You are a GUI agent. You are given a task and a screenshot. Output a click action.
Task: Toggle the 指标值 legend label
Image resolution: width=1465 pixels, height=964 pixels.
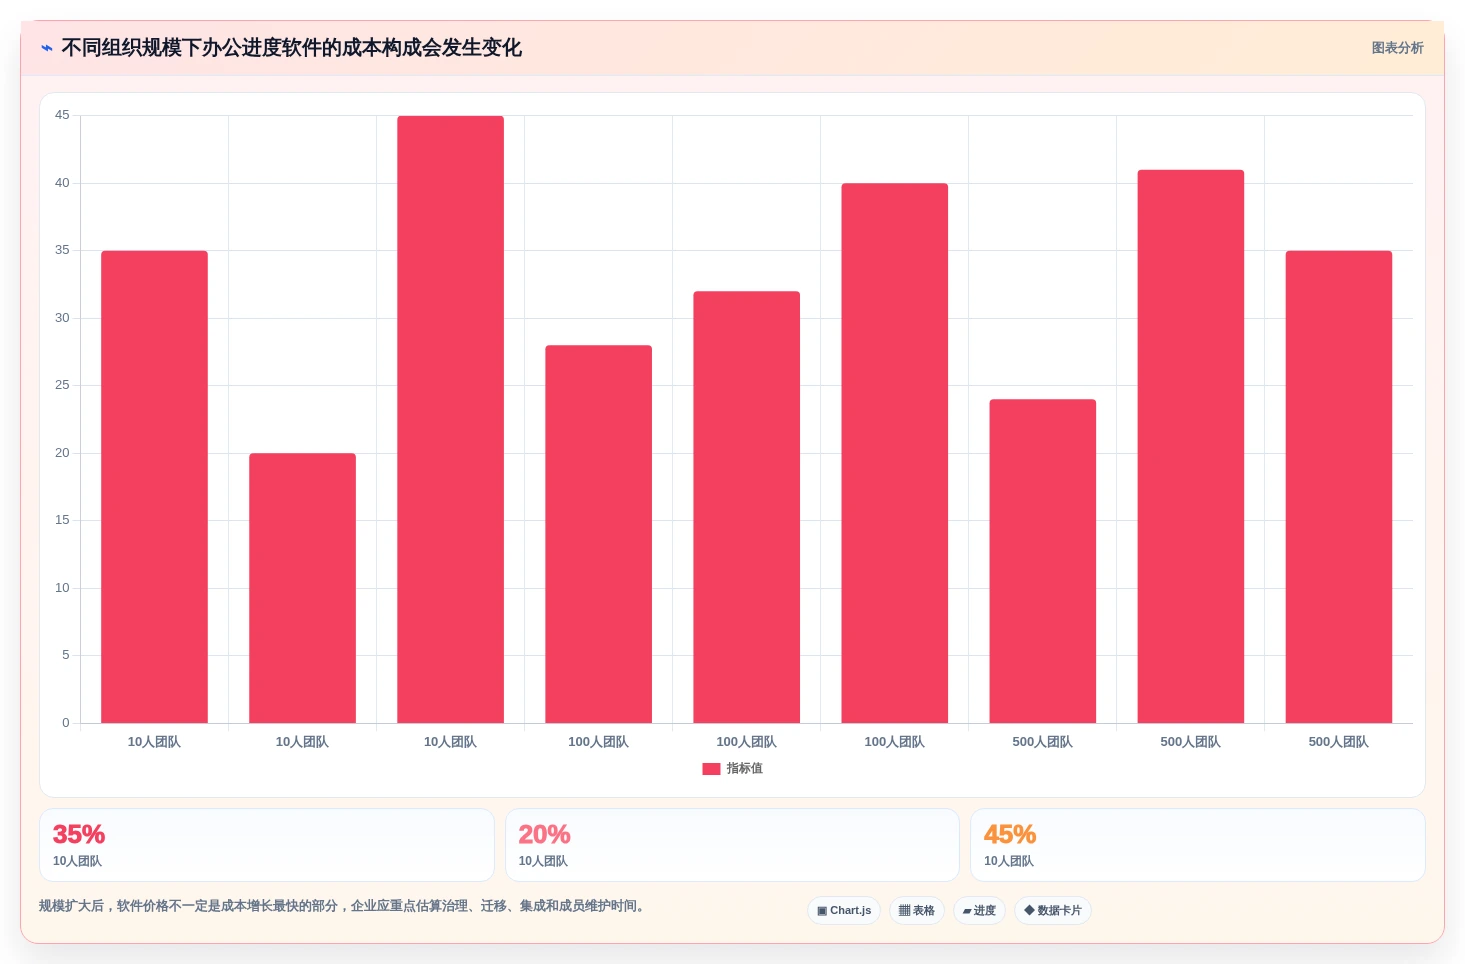click(744, 768)
